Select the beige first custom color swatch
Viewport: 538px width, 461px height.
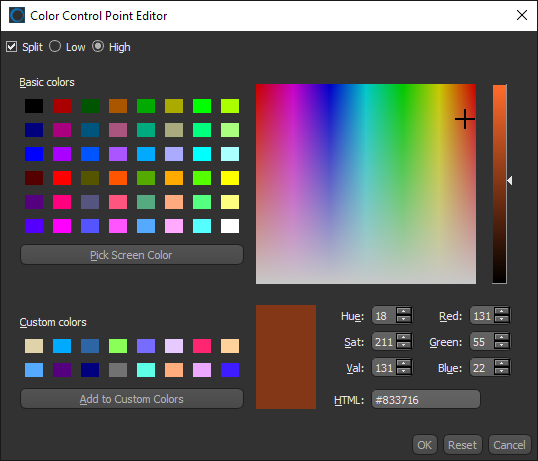34,346
